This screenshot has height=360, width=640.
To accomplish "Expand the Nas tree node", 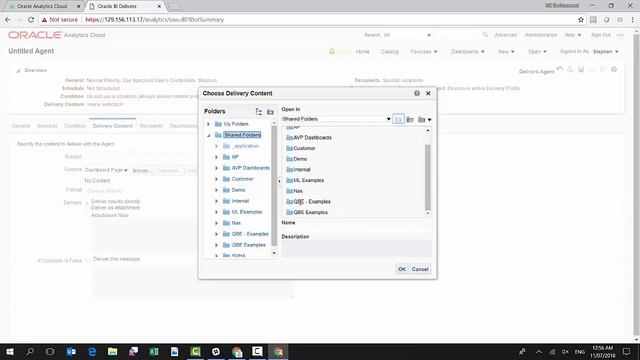I will [x=216, y=223].
